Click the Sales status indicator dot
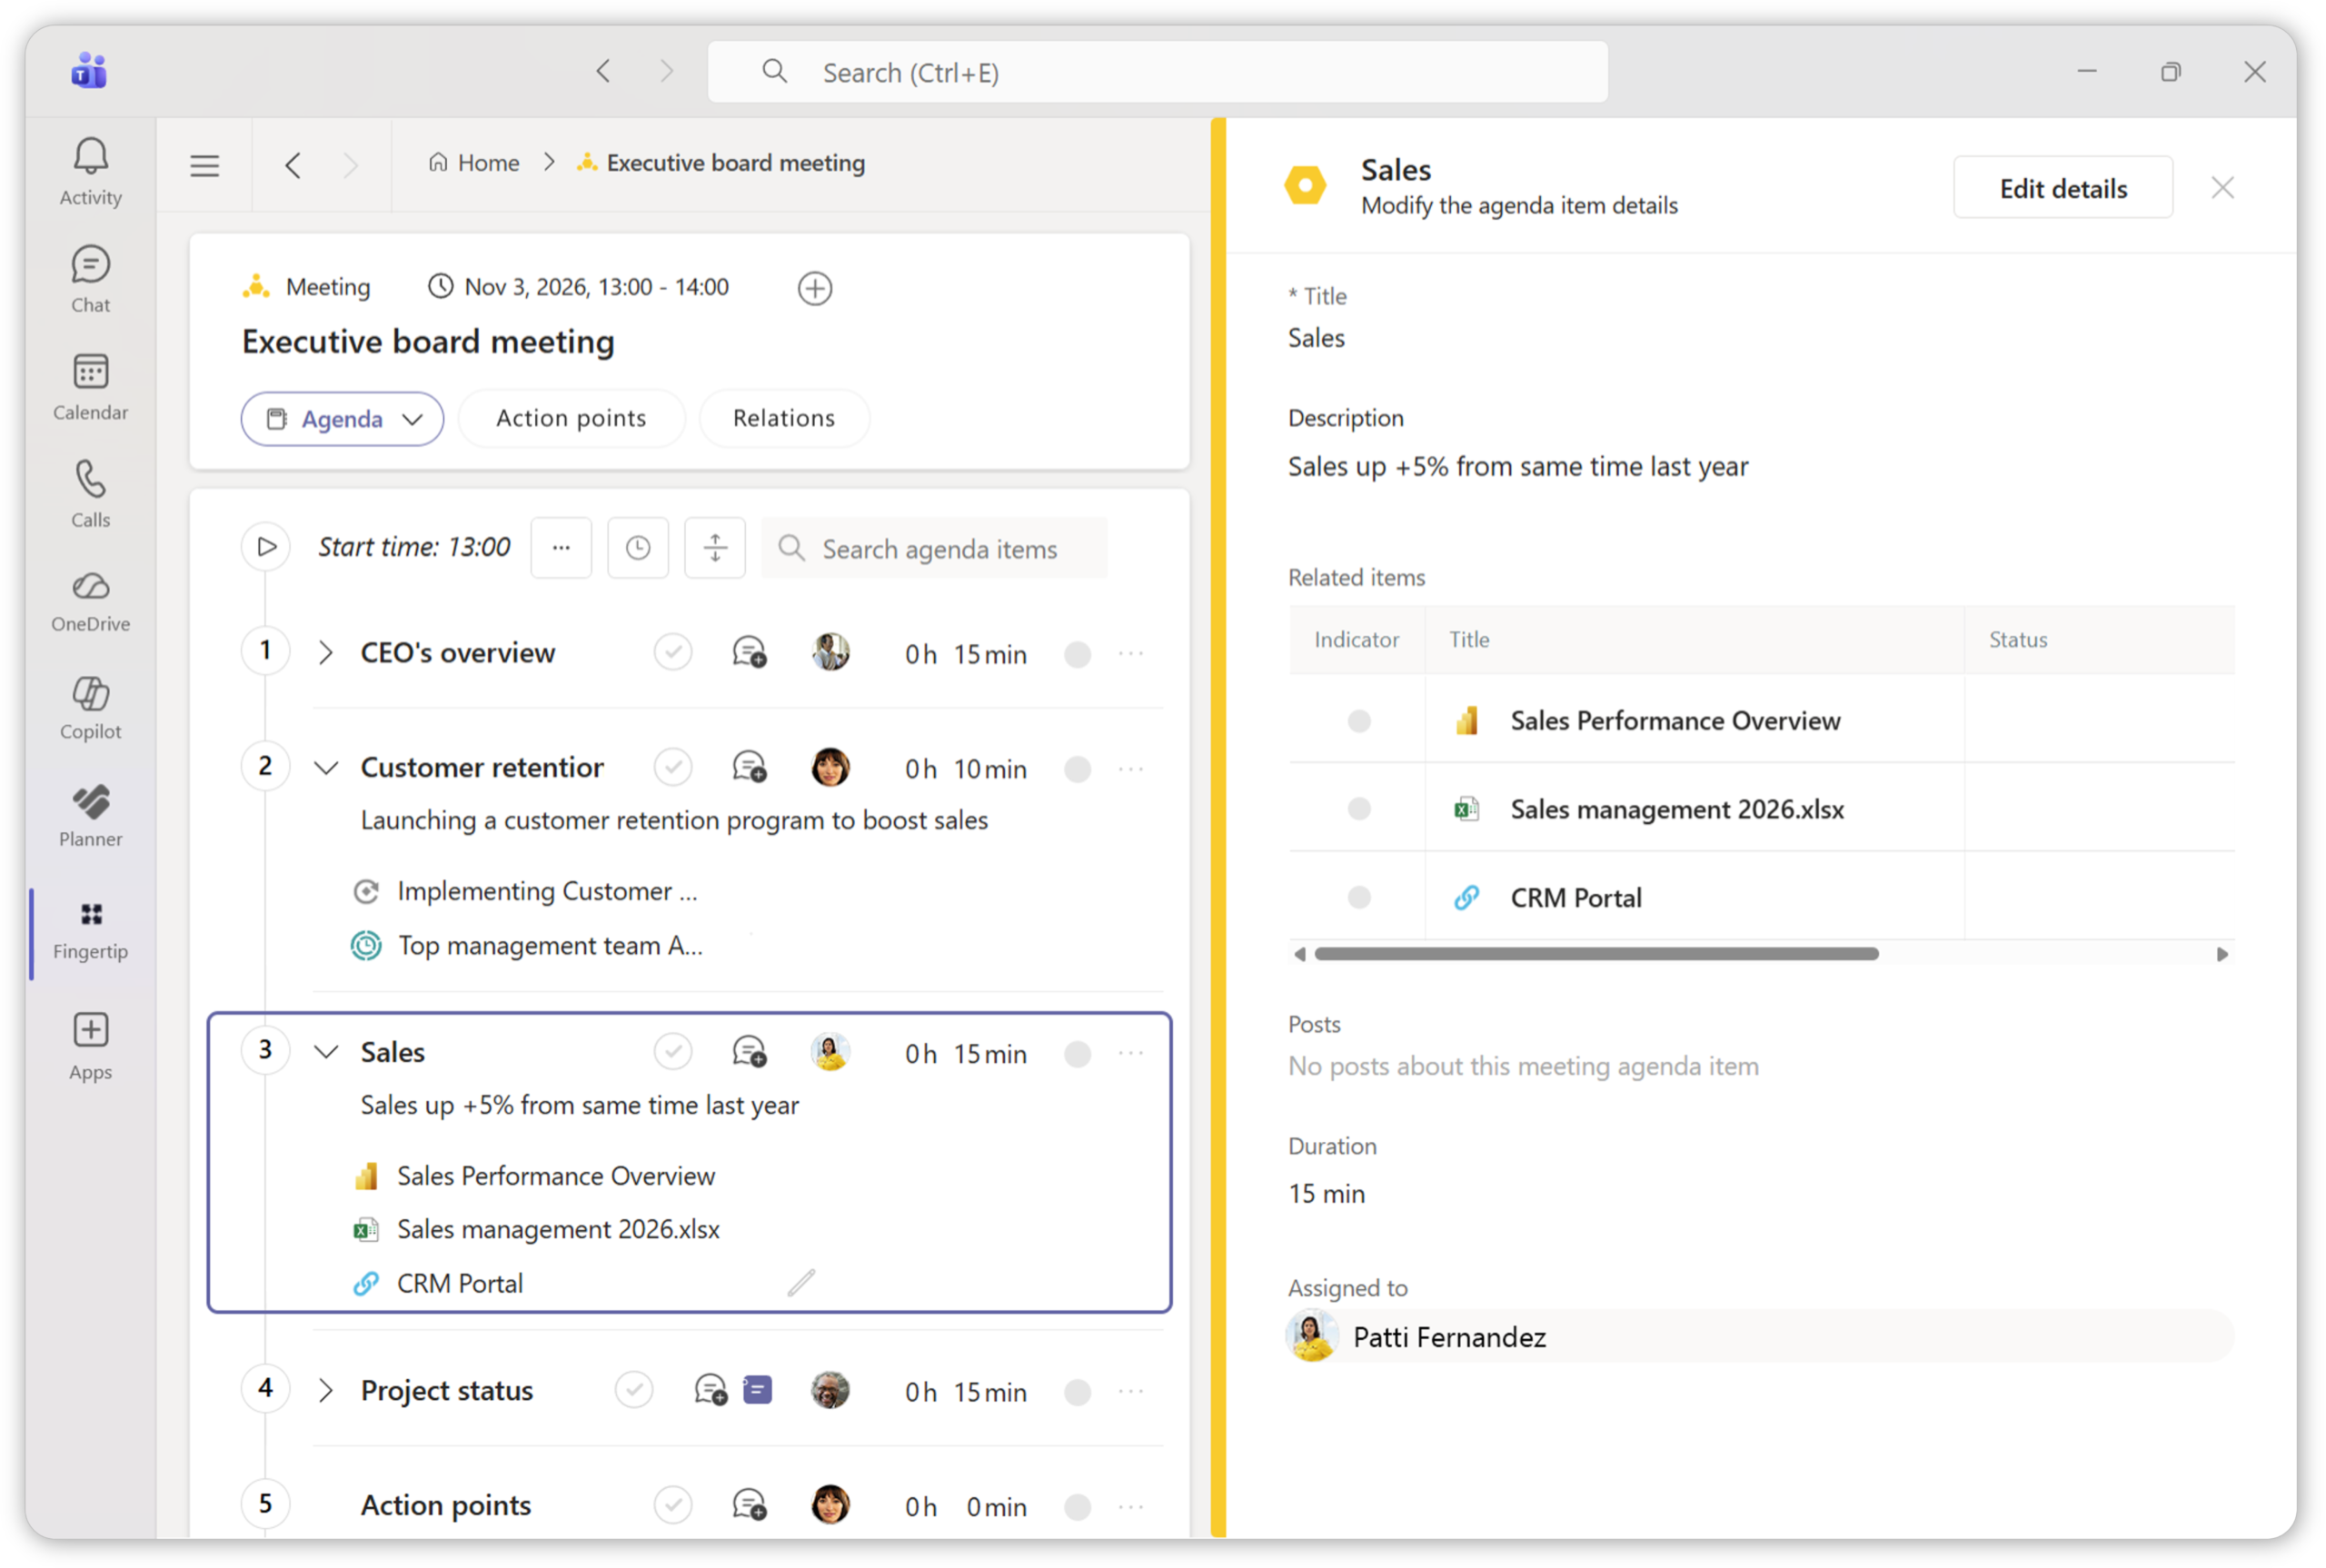 1077,1053
